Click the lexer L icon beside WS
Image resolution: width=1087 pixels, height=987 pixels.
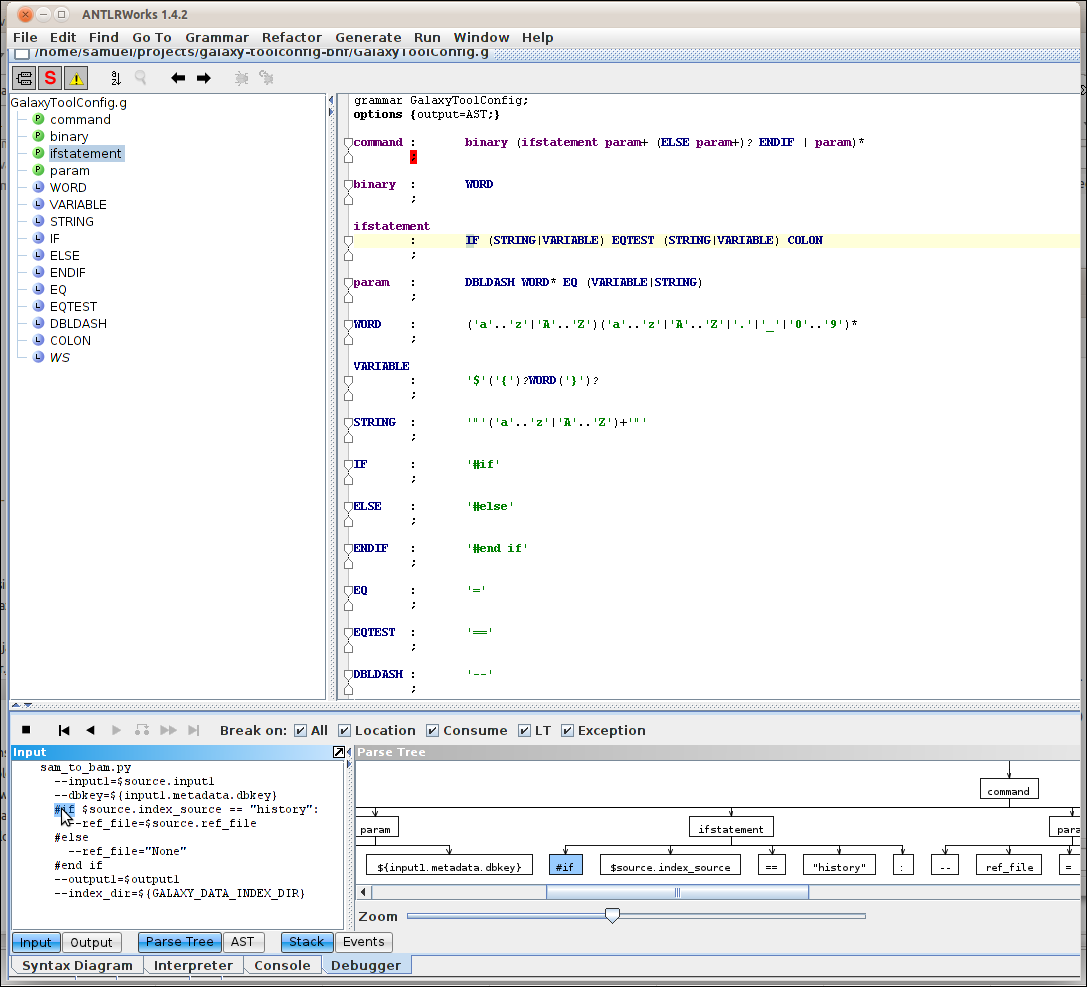pos(39,357)
